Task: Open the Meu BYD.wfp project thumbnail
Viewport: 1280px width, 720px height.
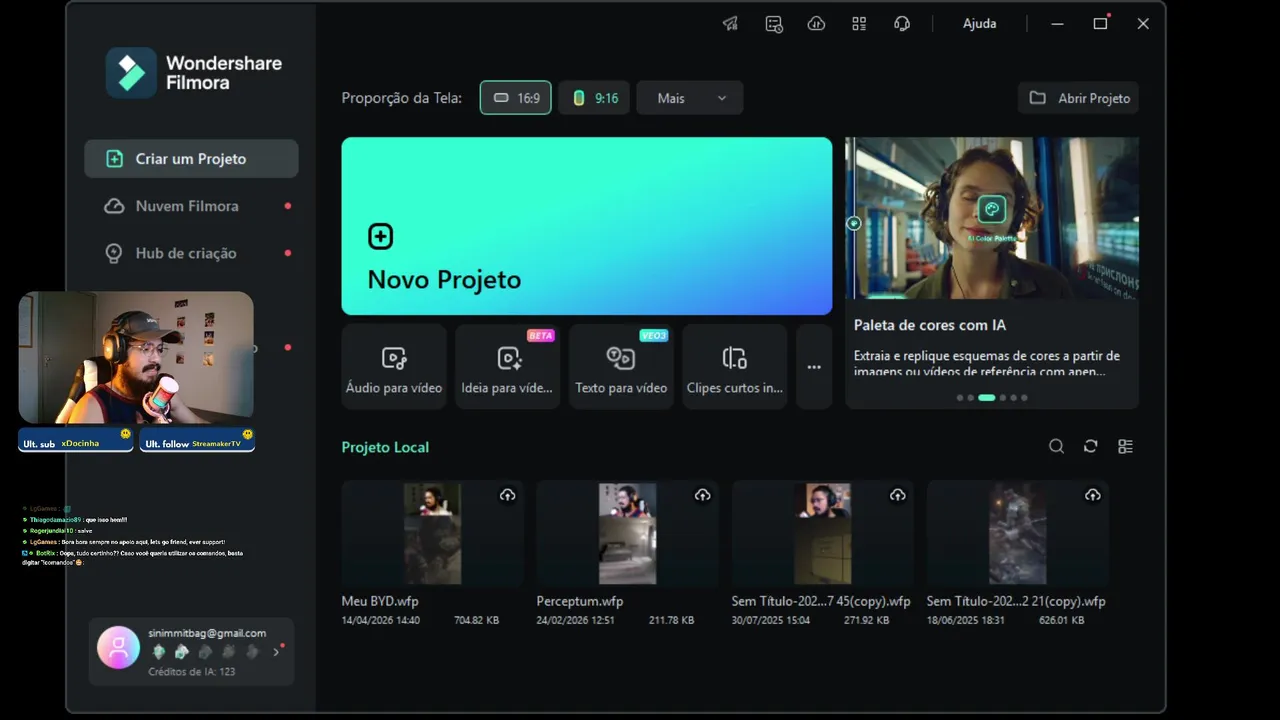Action: point(432,533)
